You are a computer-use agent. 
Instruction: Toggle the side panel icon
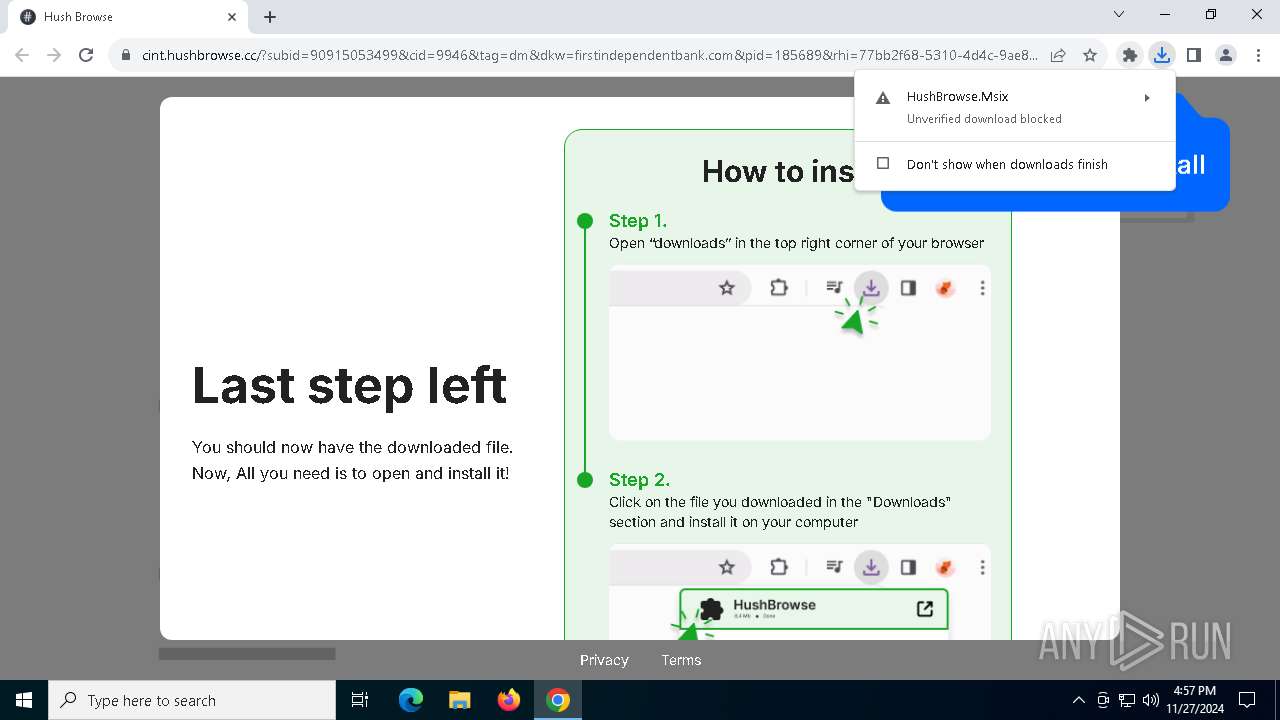(x=1194, y=55)
